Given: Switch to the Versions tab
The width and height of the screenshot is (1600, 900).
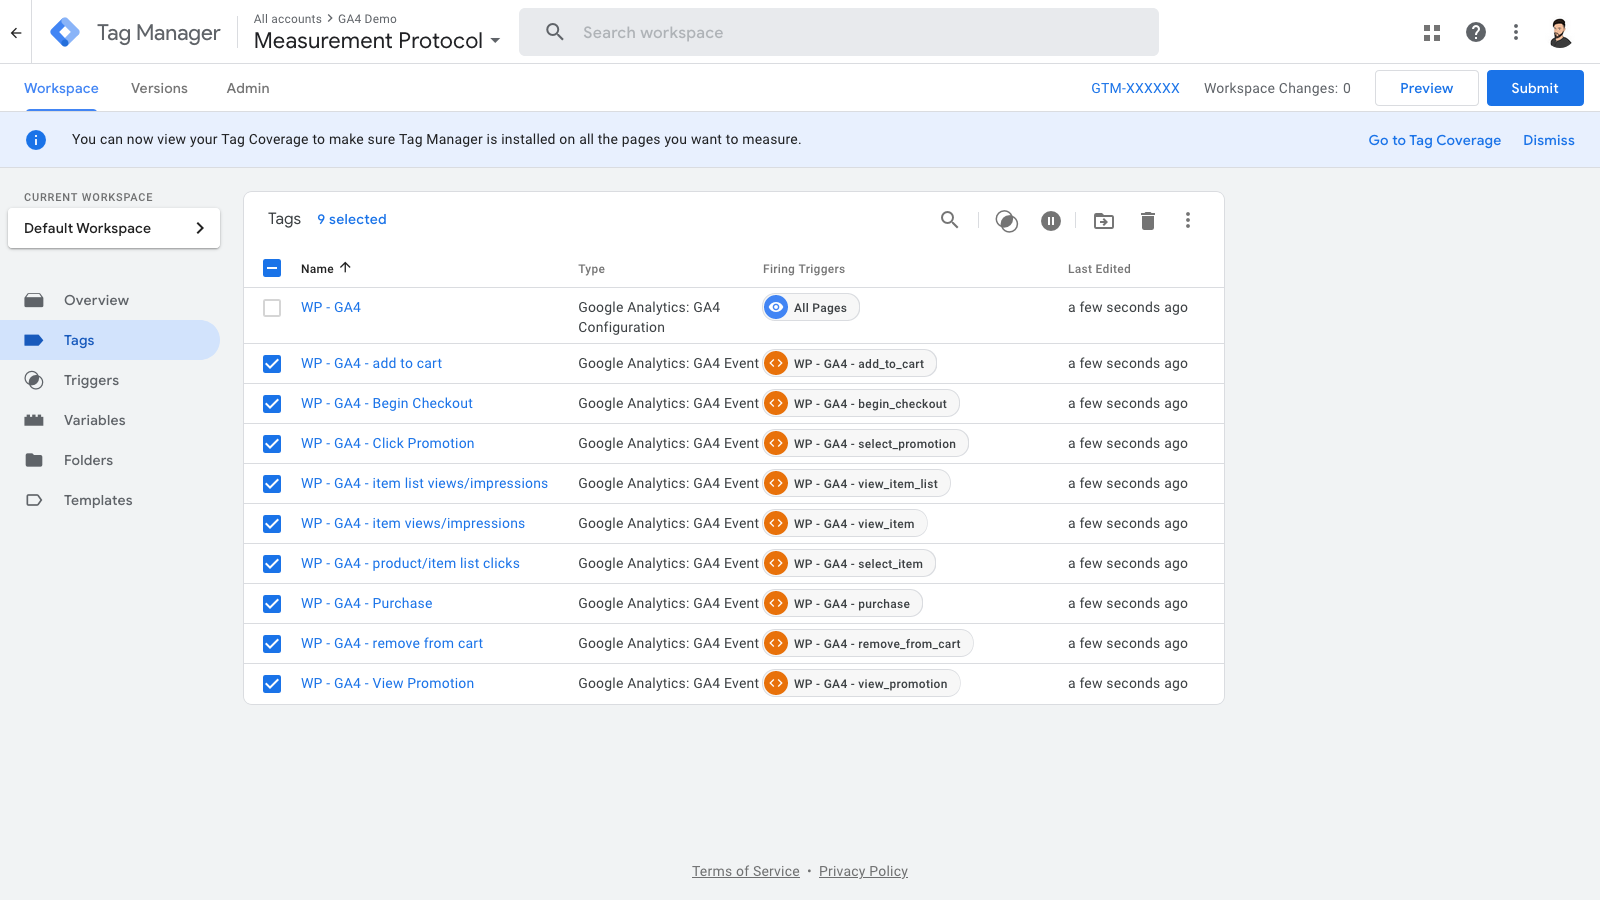Looking at the screenshot, I should click(x=159, y=88).
